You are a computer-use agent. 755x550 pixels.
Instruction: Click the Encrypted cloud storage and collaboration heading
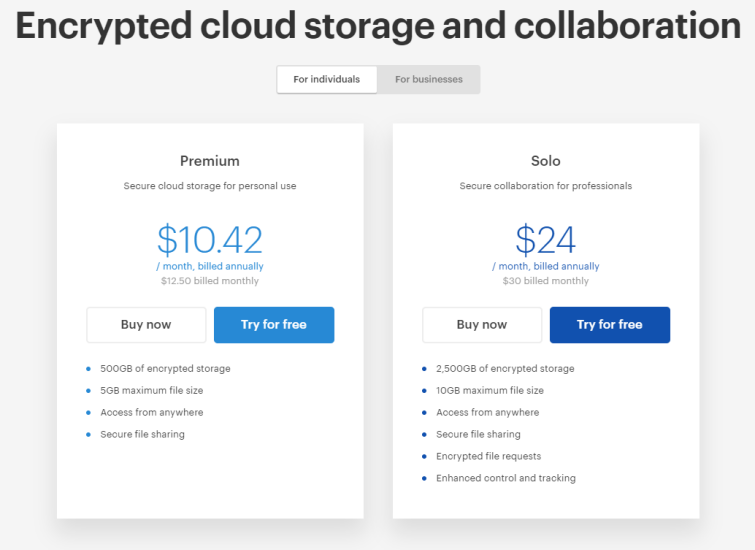click(378, 26)
